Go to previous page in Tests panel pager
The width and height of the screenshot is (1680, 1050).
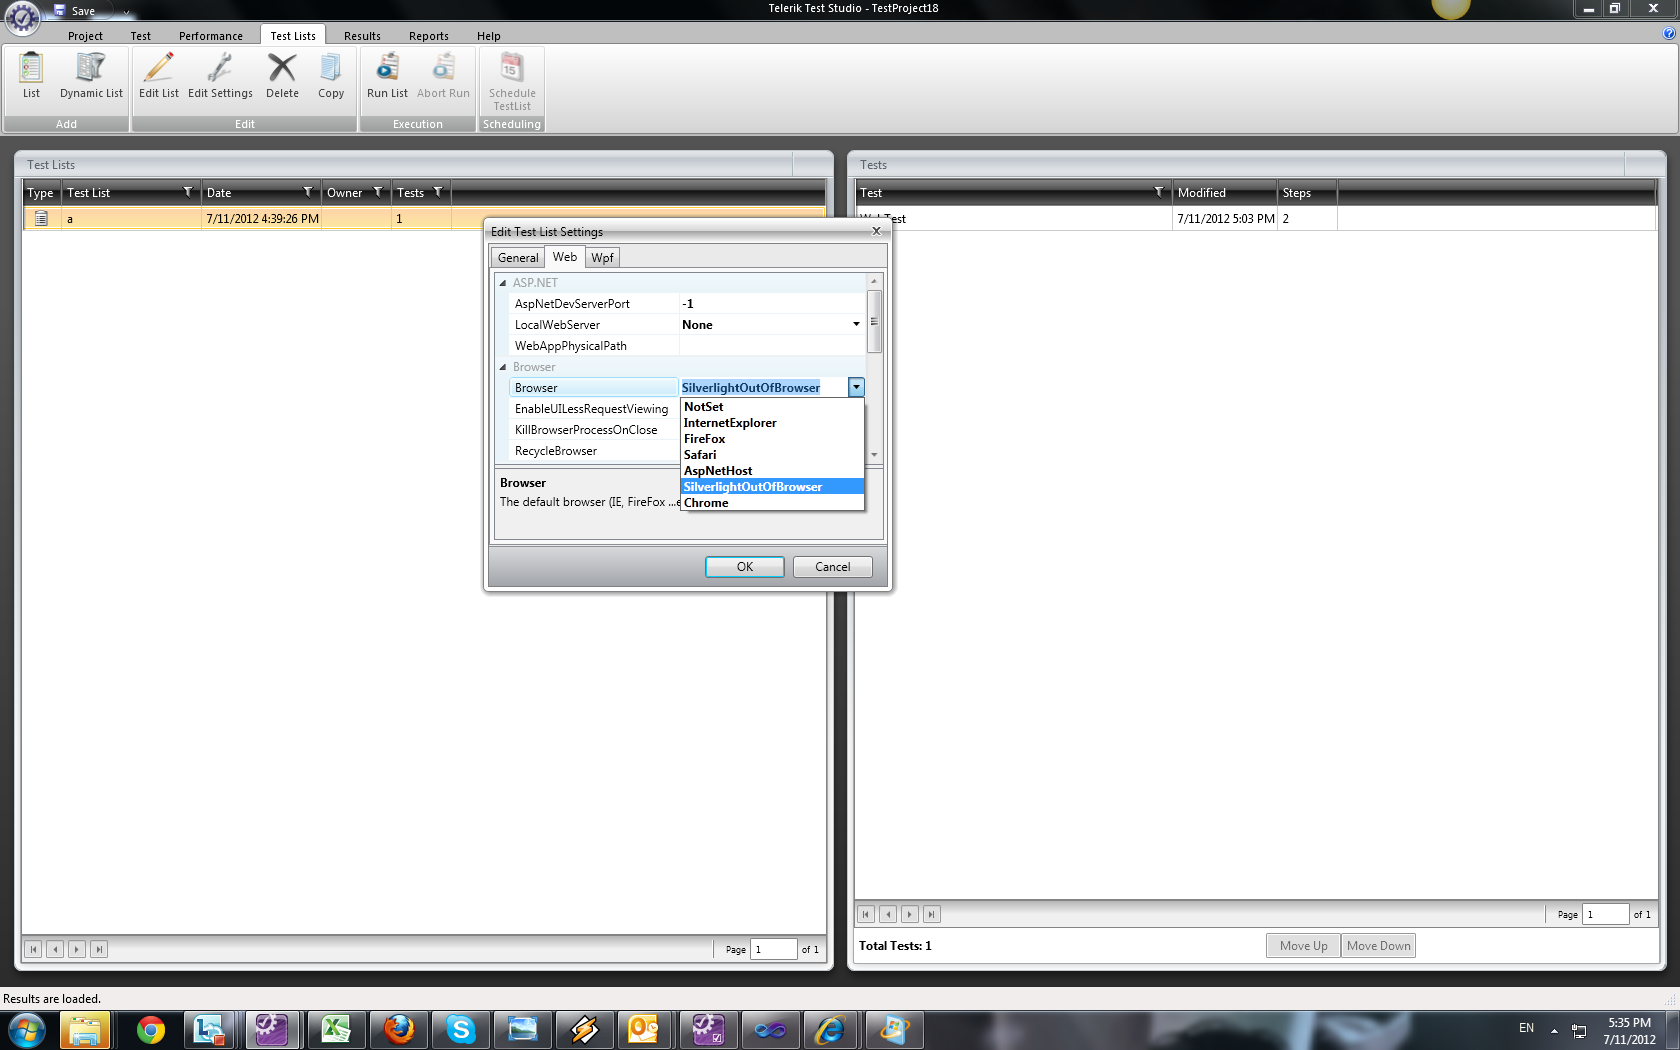coord(888,913)
